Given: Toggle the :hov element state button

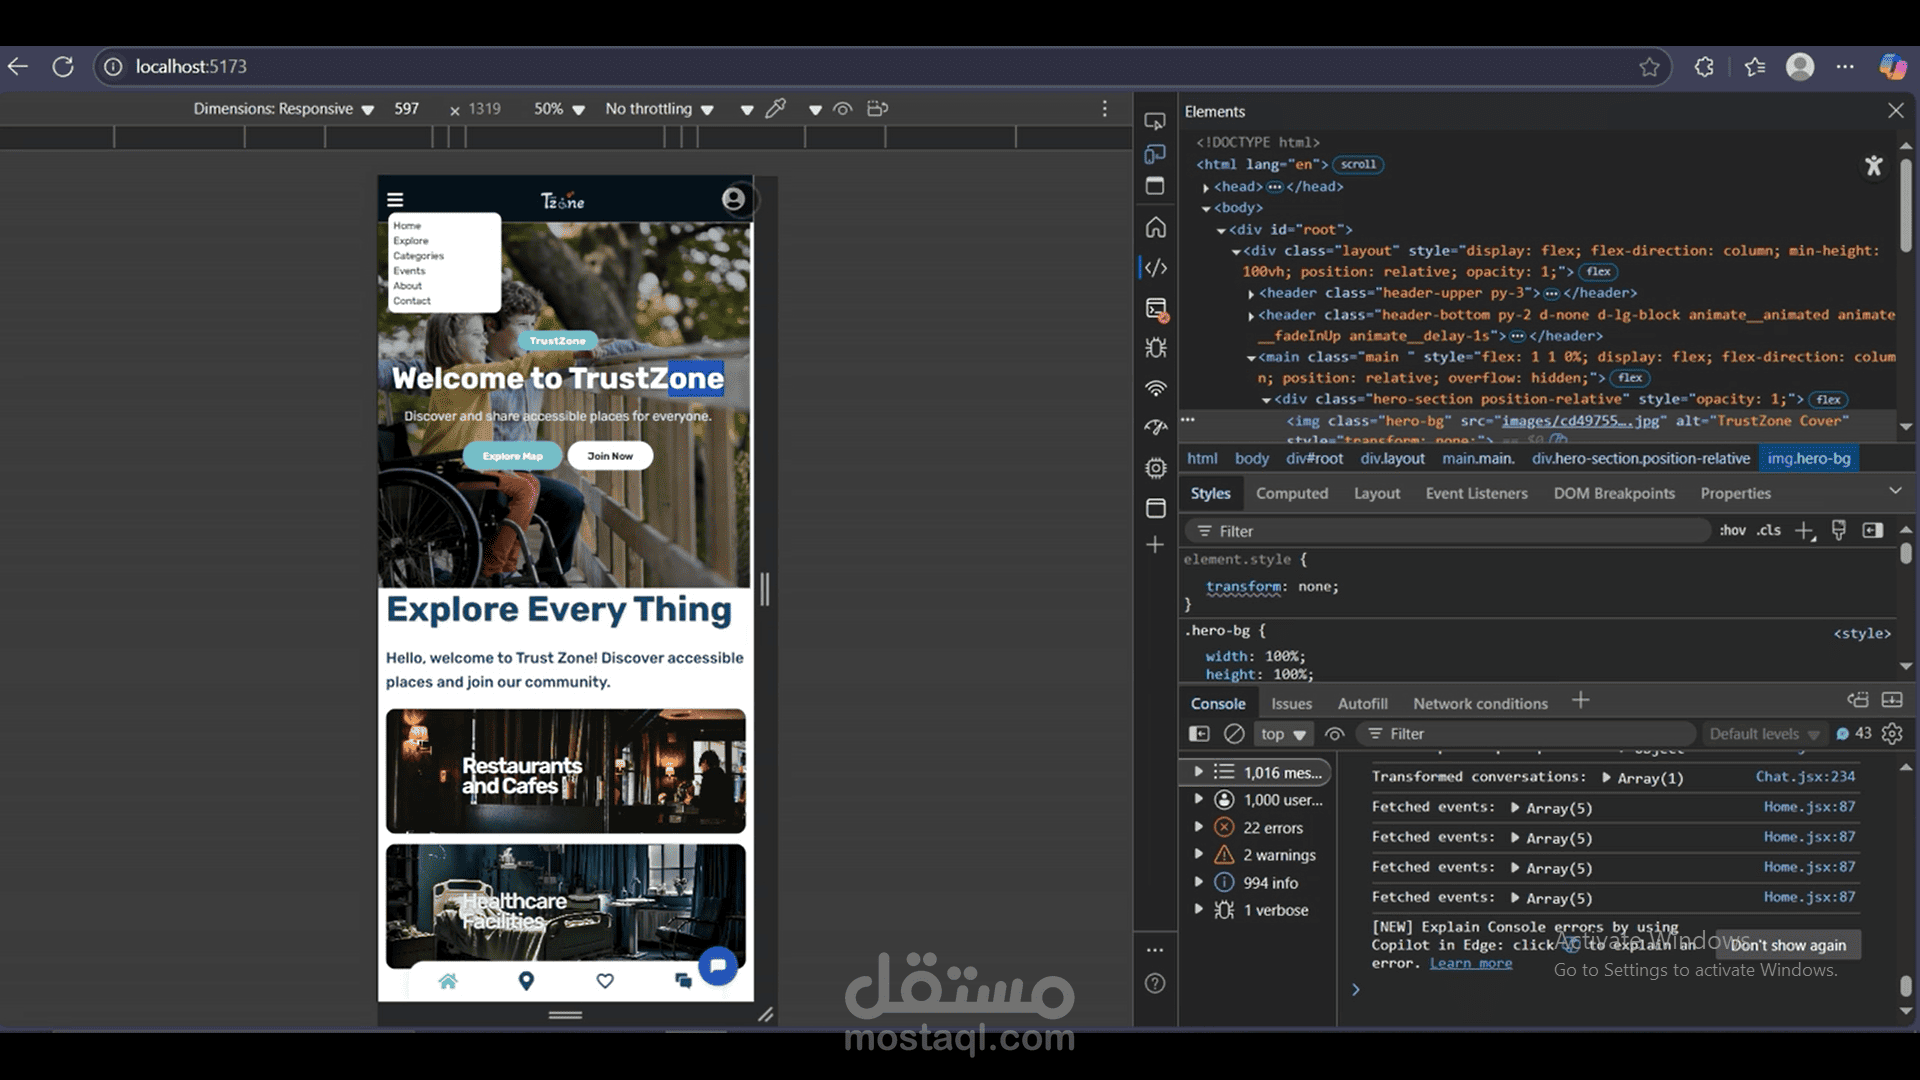Looking at the screenshot, I should click(1733, 530).
